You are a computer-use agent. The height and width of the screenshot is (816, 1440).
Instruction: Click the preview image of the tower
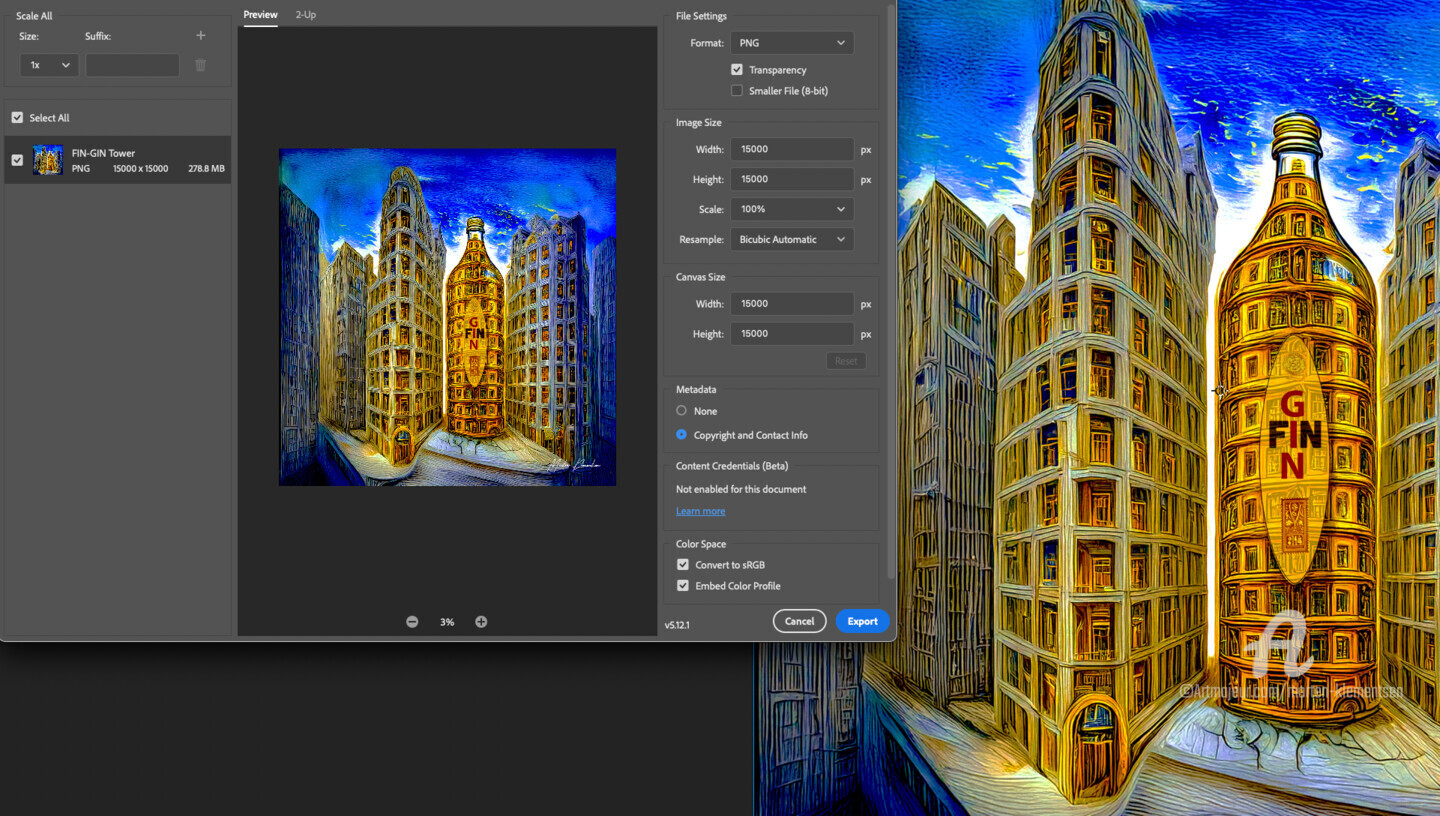pos(447,317)
